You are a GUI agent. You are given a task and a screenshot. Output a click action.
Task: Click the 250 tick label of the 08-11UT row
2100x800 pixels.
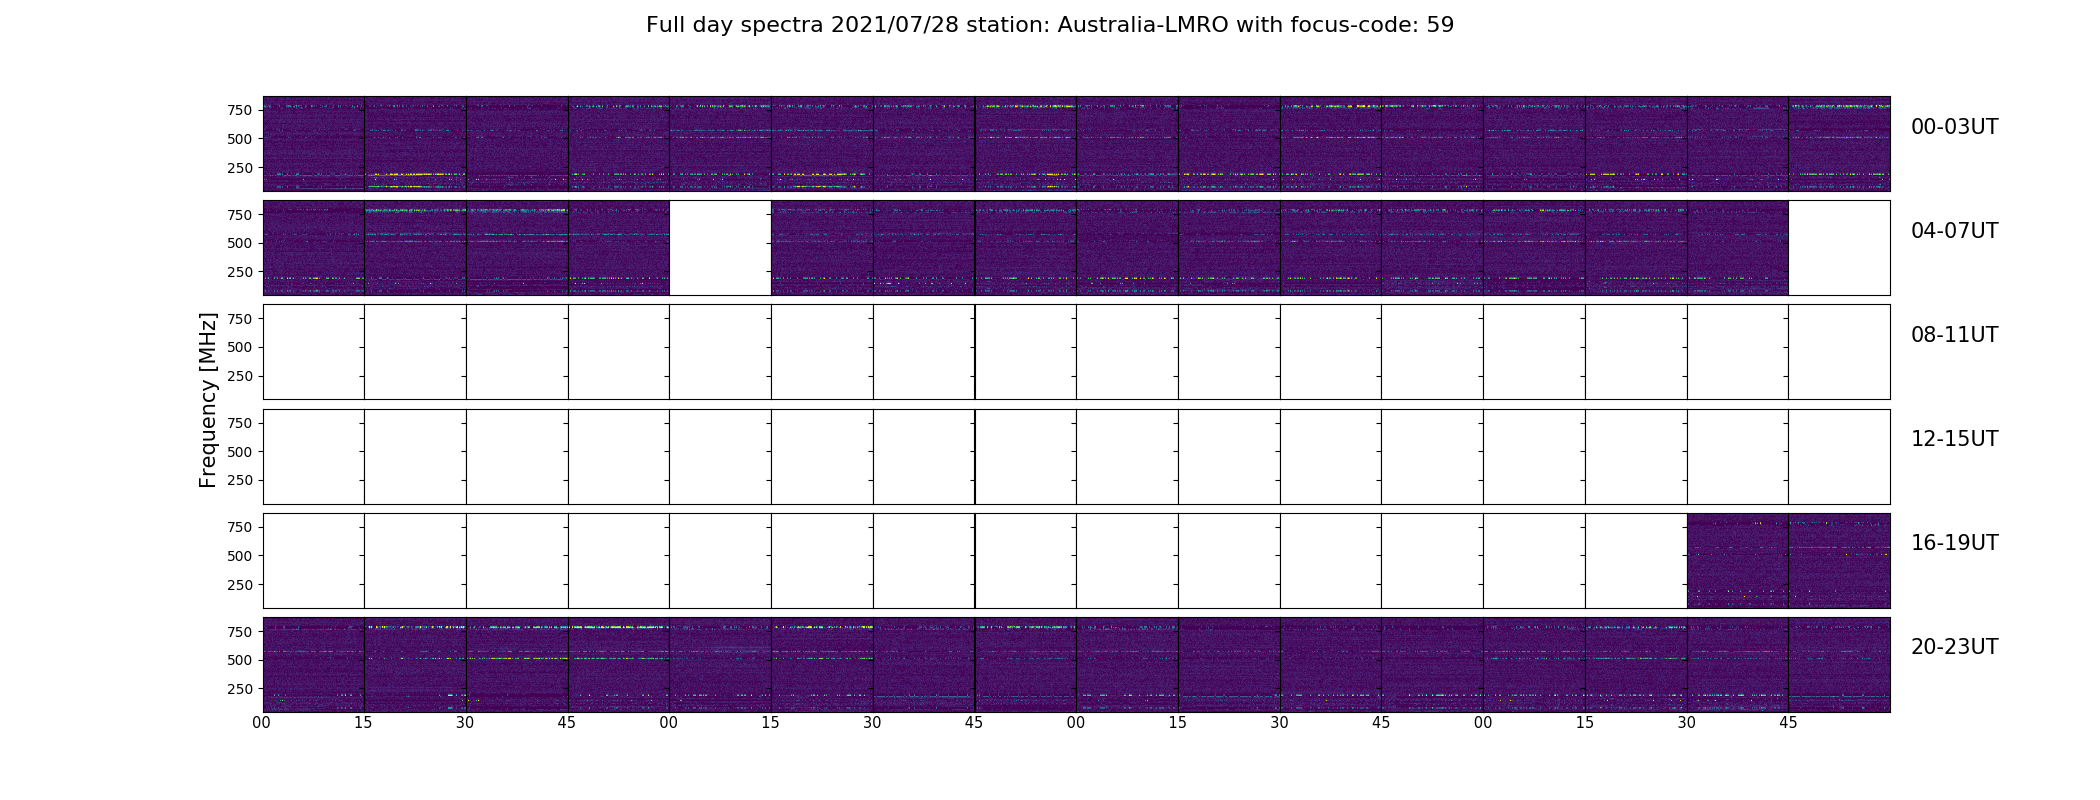239,376
